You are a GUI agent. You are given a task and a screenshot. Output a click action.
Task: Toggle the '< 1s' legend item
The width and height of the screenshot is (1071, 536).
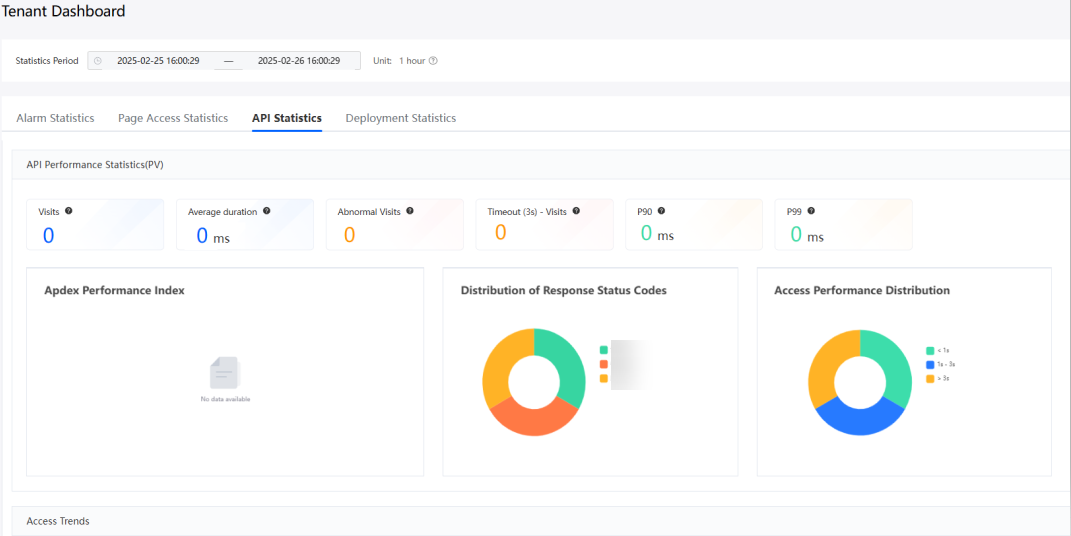(940, 350)
